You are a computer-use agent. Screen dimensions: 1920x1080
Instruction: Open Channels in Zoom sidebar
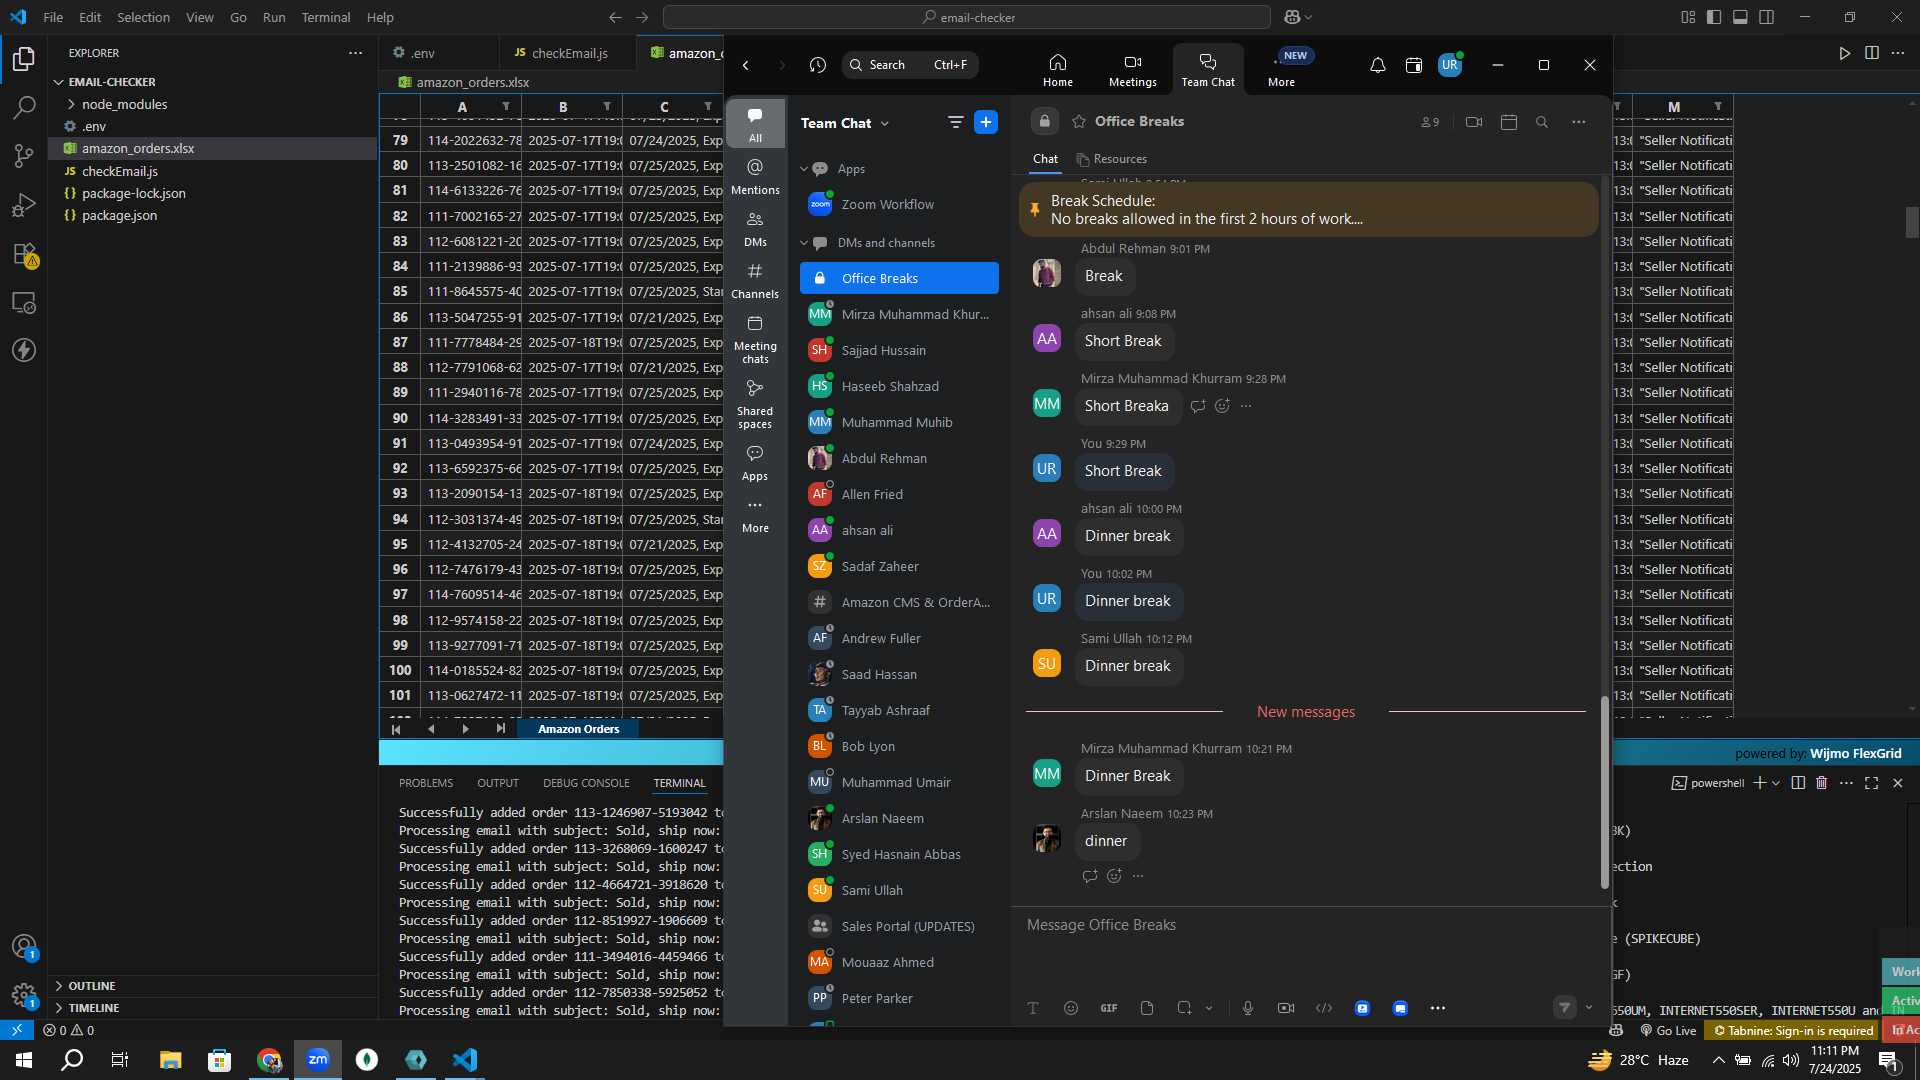[x=755, y=280]
